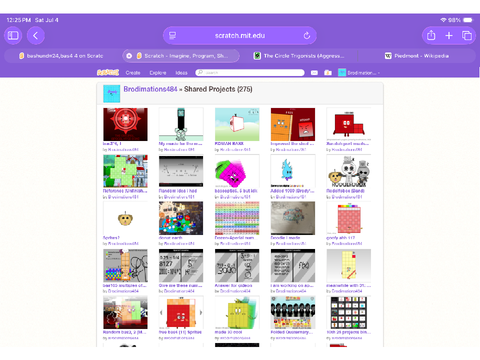Go back with the browser back arrow
The width and height of the screenshot is (480, 360).
point(36,35)
